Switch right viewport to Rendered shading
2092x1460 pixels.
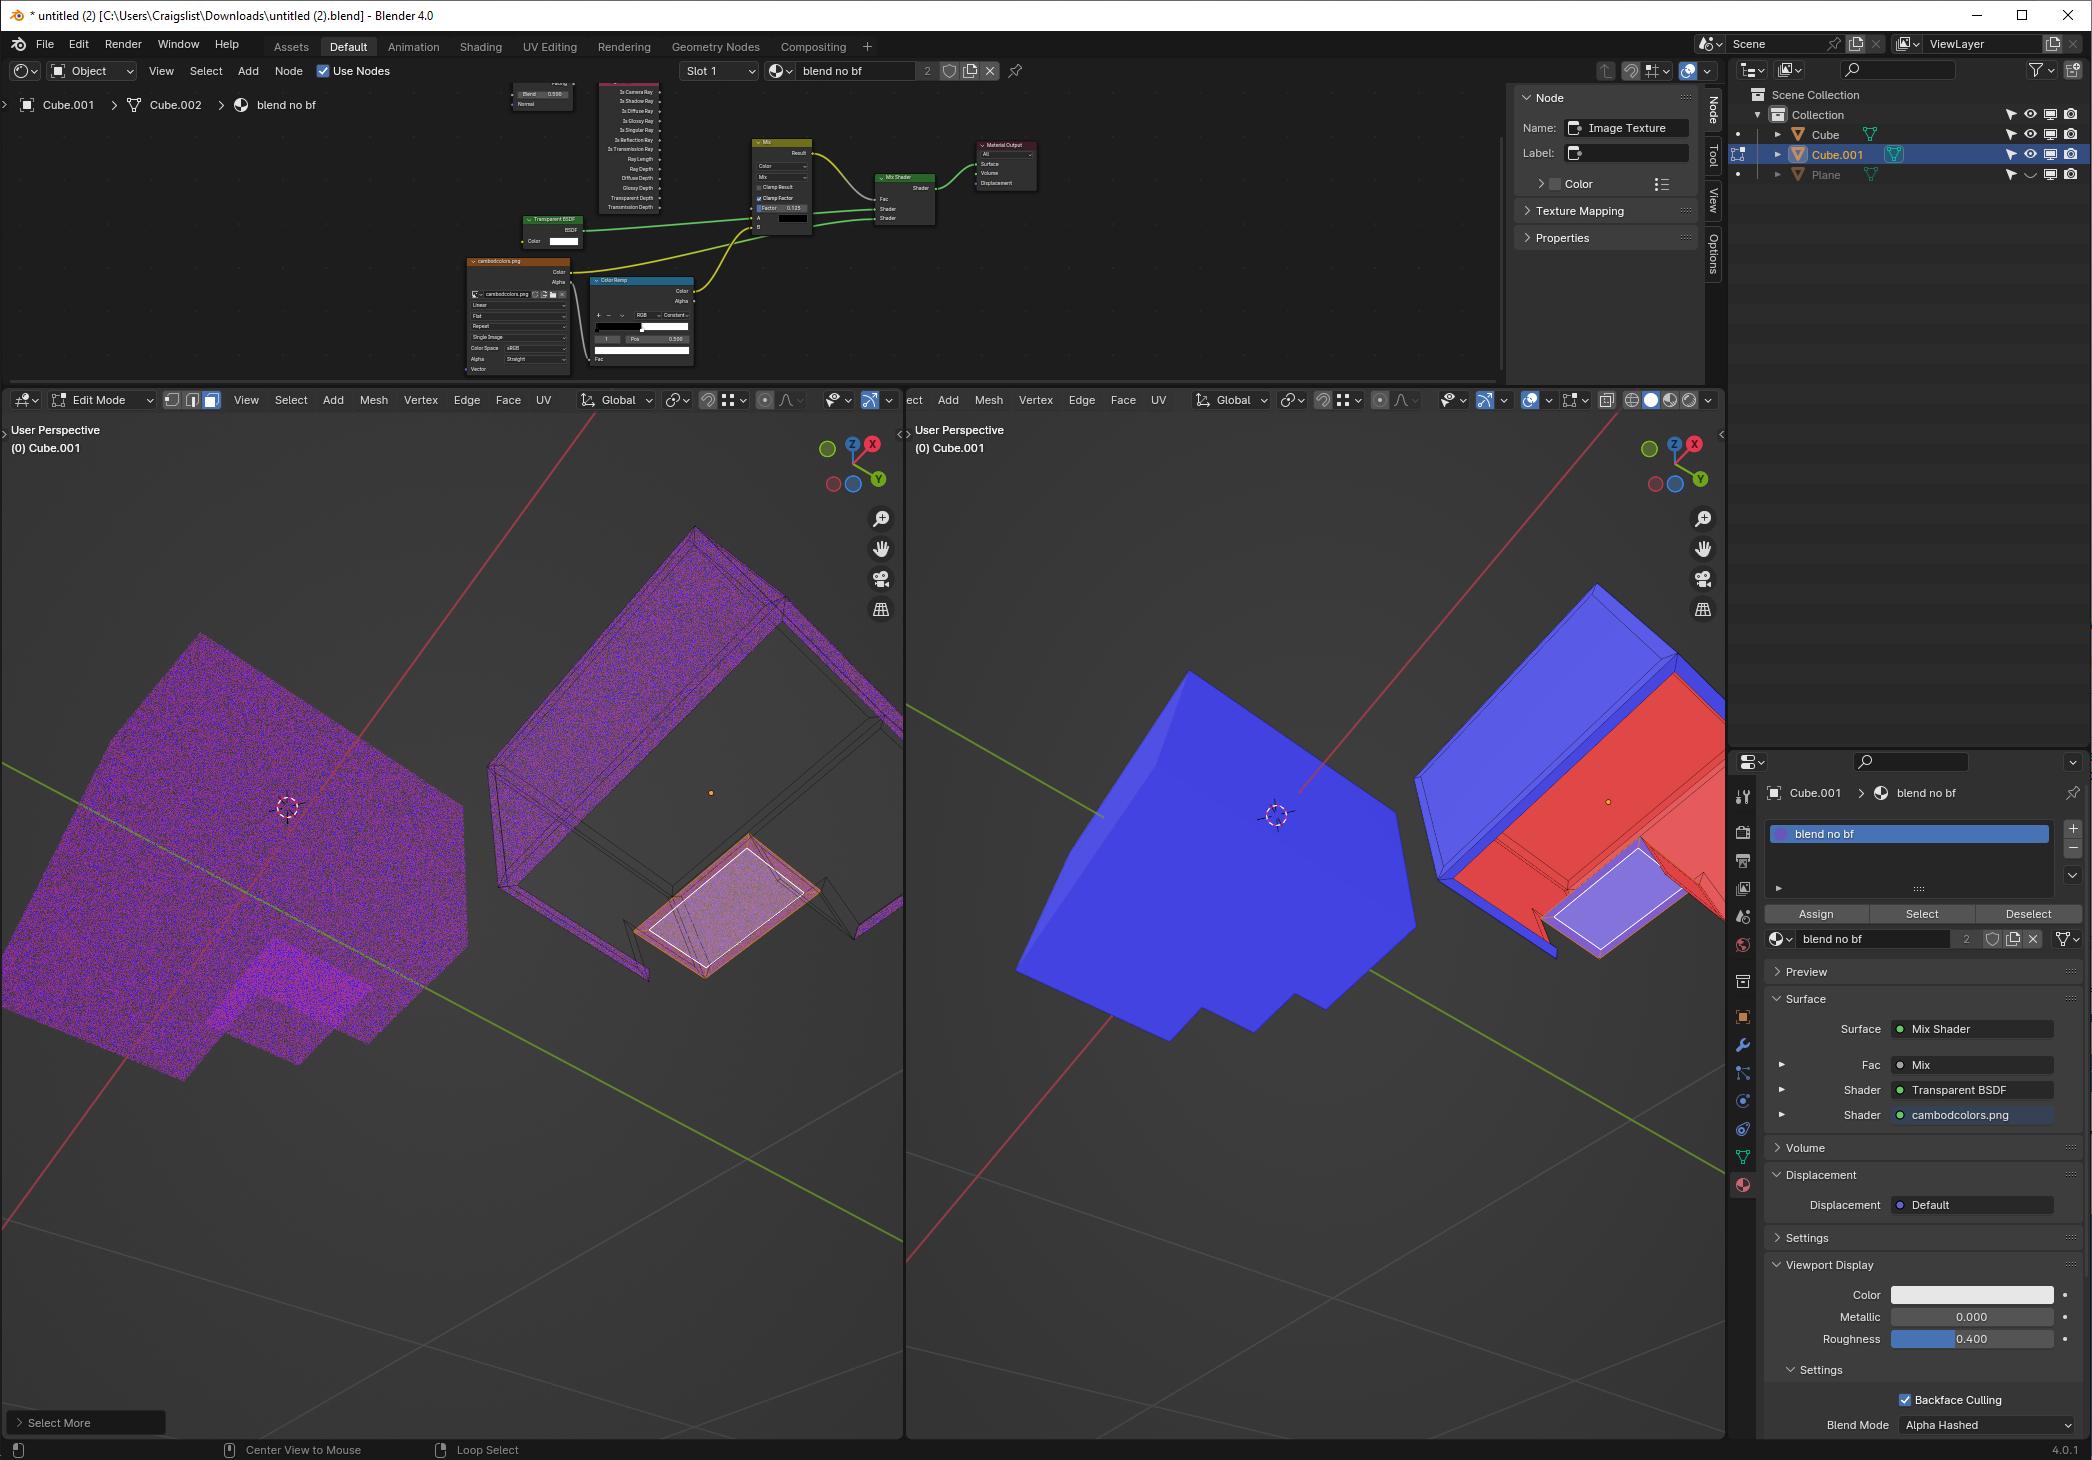(1689, 400)
